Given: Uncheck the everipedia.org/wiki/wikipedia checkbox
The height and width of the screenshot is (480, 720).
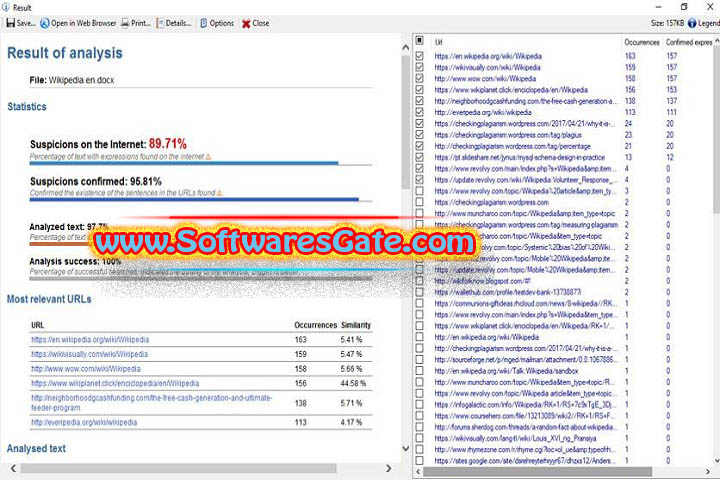Looking at the screenshot, I should pyautogui.click(x=420, y=112).
